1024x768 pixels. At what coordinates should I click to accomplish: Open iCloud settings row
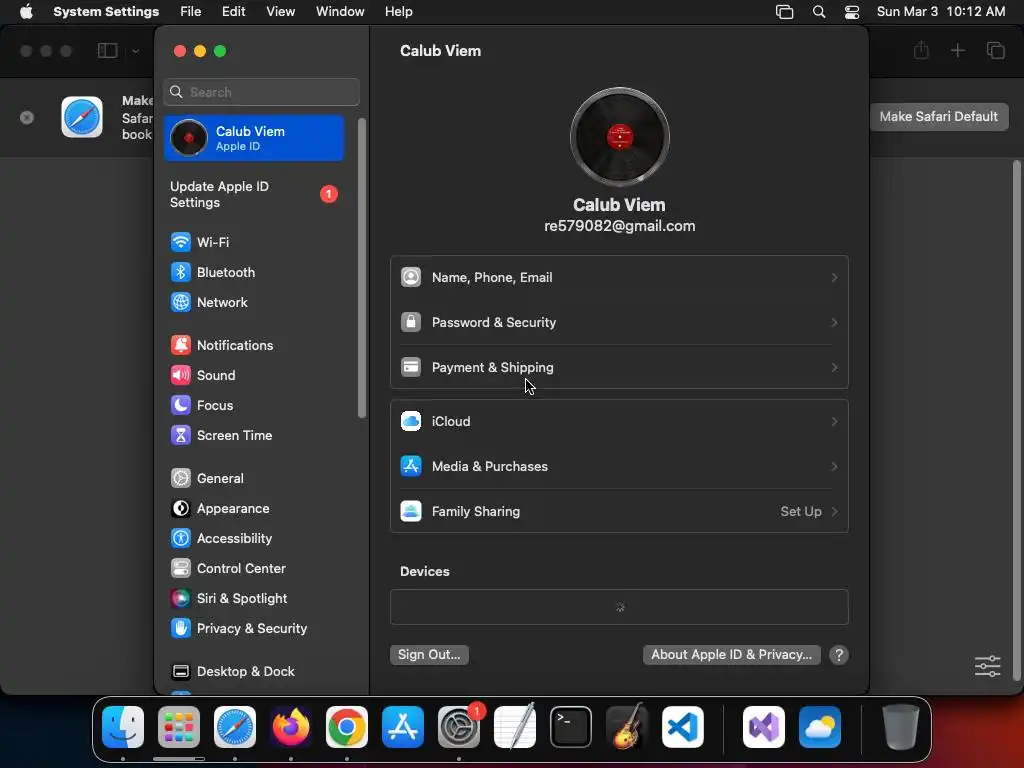pyautogui.click(x=619, y=422)
